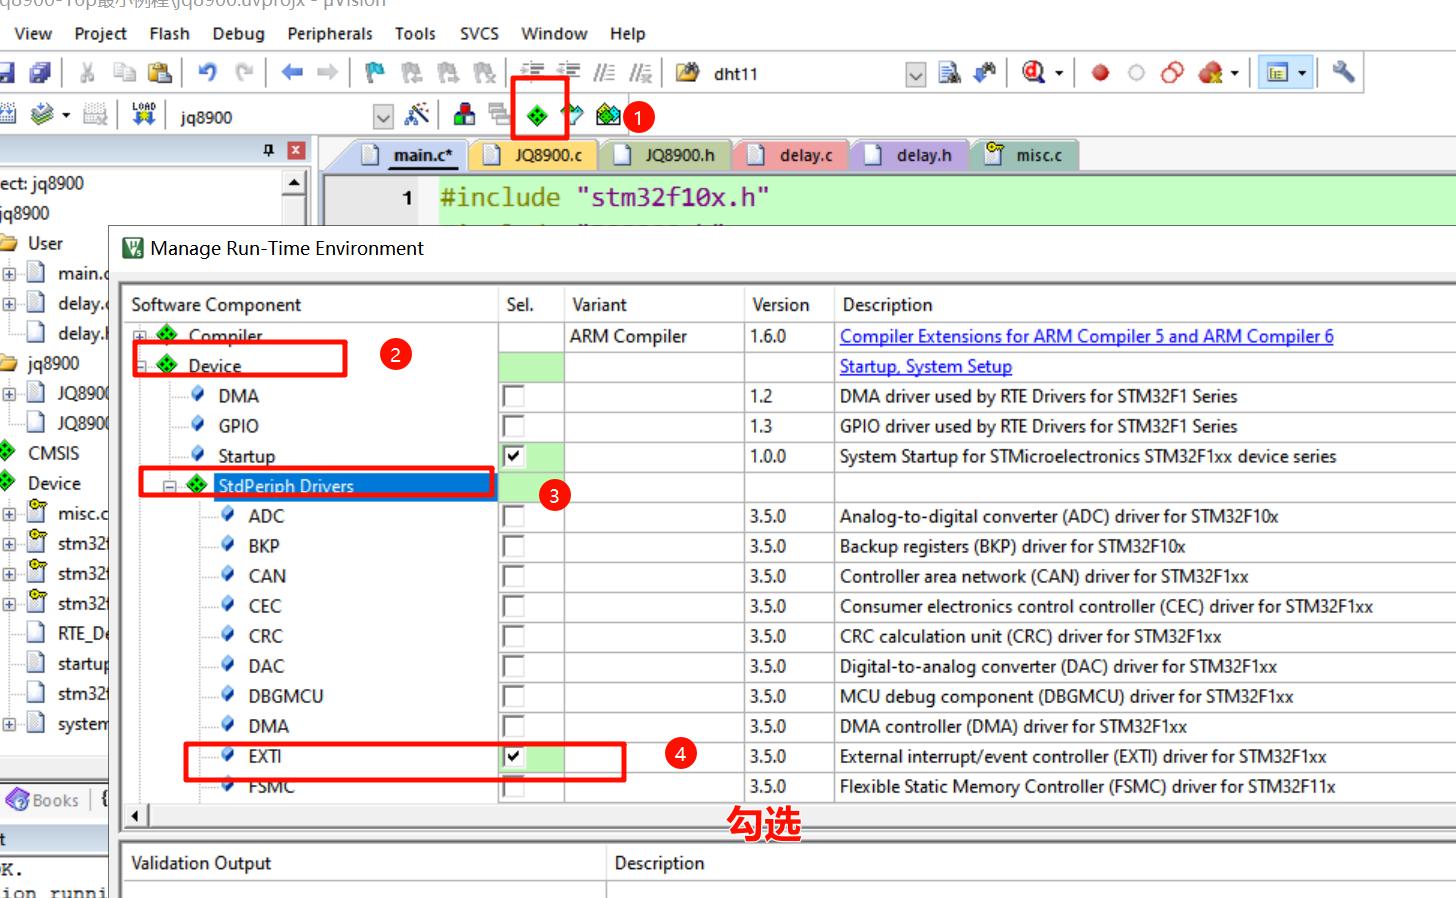The width and height of the screenshot is (1456, 898).
Task: Click the disable all breakpoints icon
Action: tap(1172, 72)
